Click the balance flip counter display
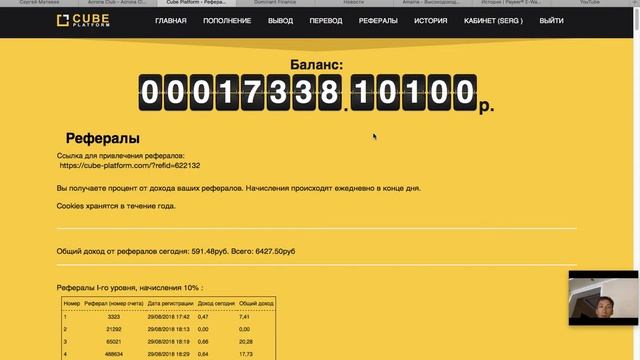Viewport: 640px width, 360px height. pos(308,92)
